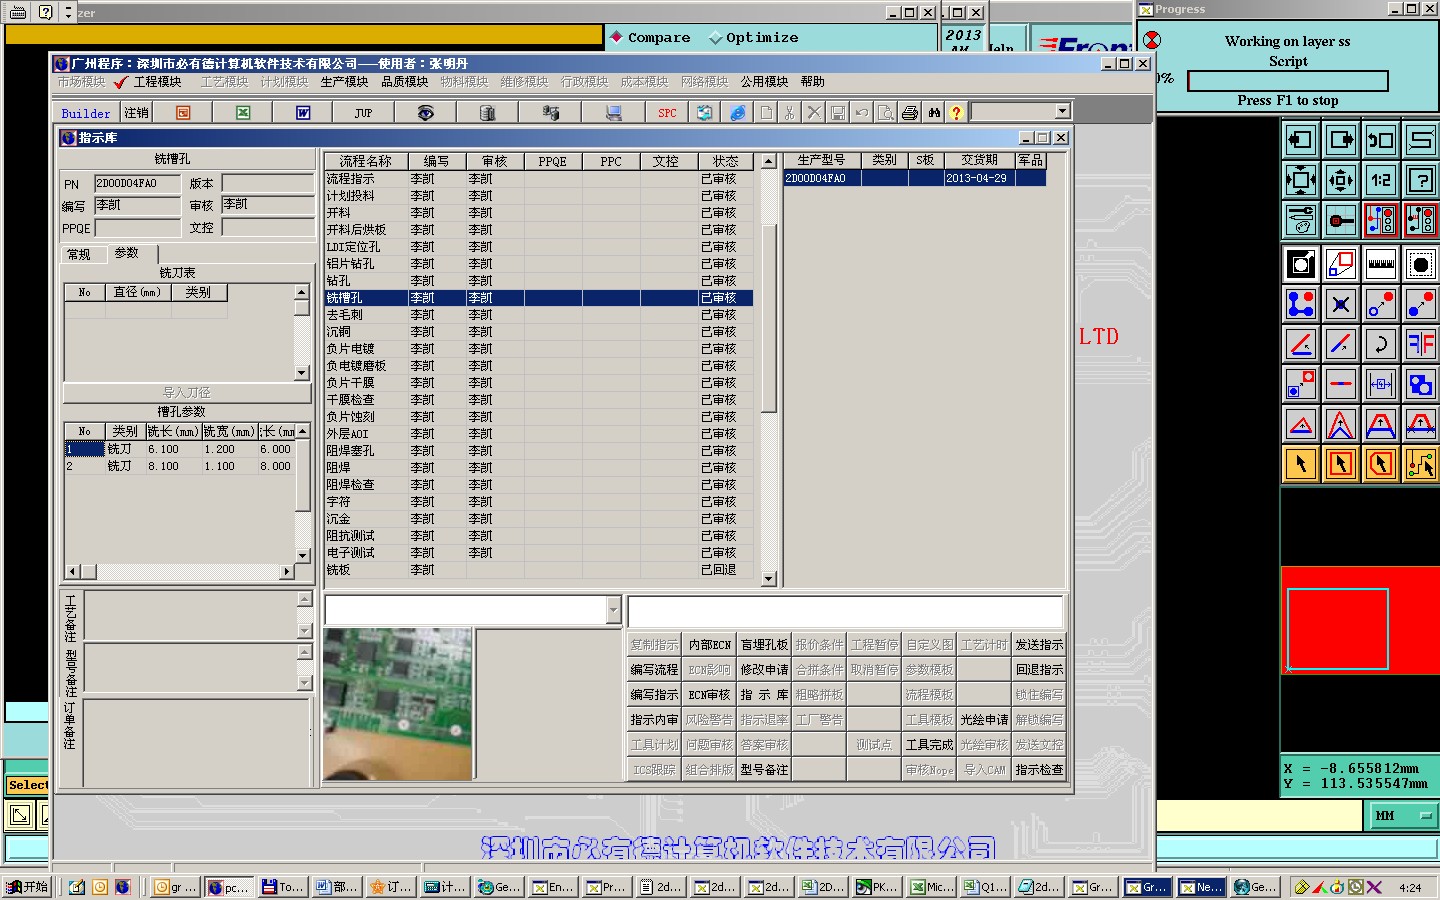Select the 沉铜 row in the process list
The image size is (1440, 900).
[x=538, y=332]
